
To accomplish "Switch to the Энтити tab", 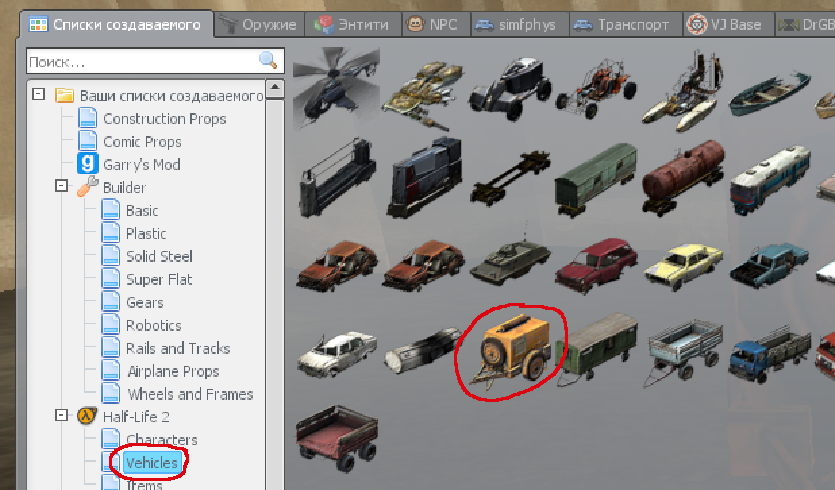I will (352, 24).
